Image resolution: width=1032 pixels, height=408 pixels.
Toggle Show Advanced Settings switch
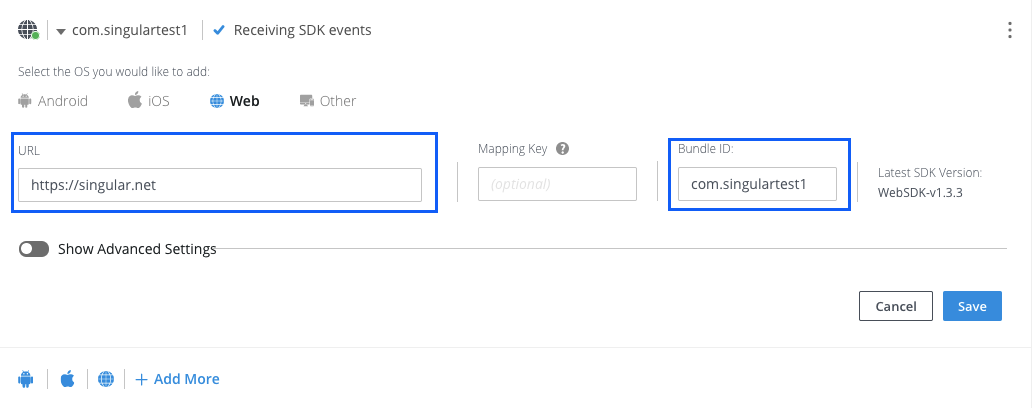tap(34, 249)
